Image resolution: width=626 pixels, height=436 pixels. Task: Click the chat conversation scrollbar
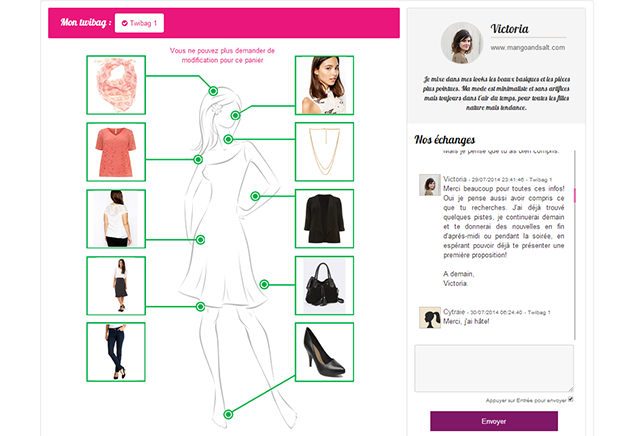tap(575, 245)
